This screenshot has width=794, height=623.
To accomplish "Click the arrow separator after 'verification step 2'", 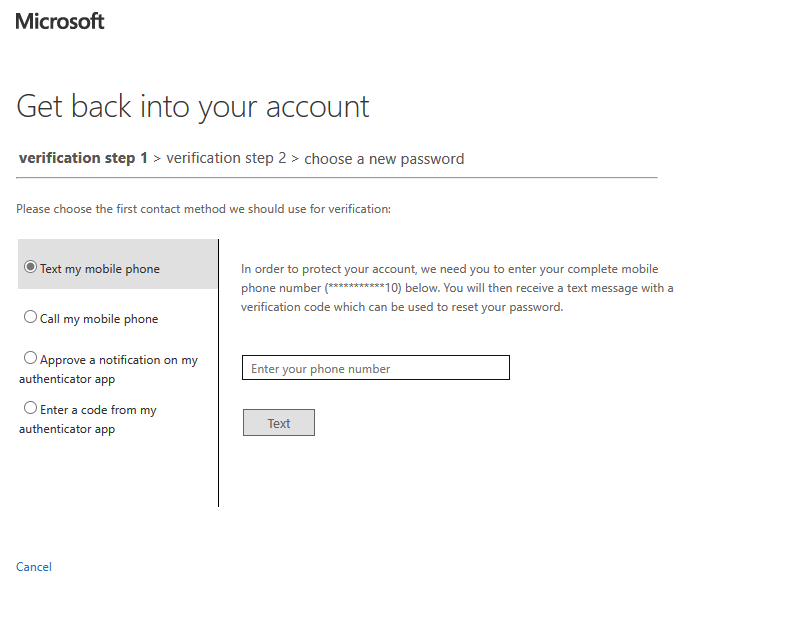I will tap(295, 159).
